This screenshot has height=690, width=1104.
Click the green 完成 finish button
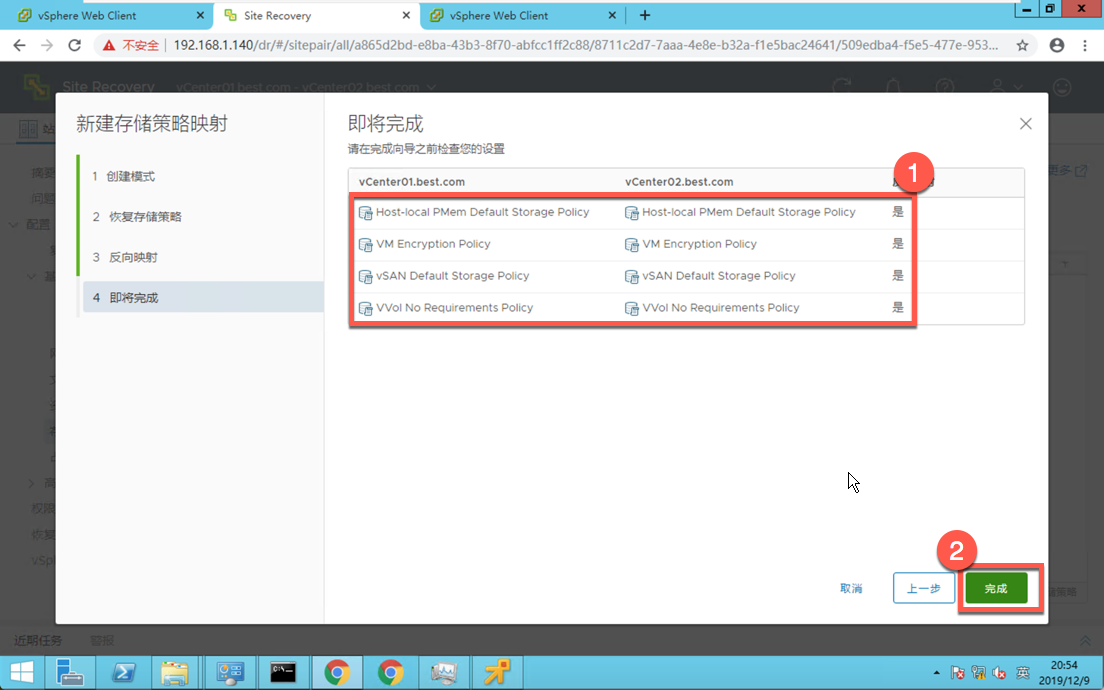[996, 588]
